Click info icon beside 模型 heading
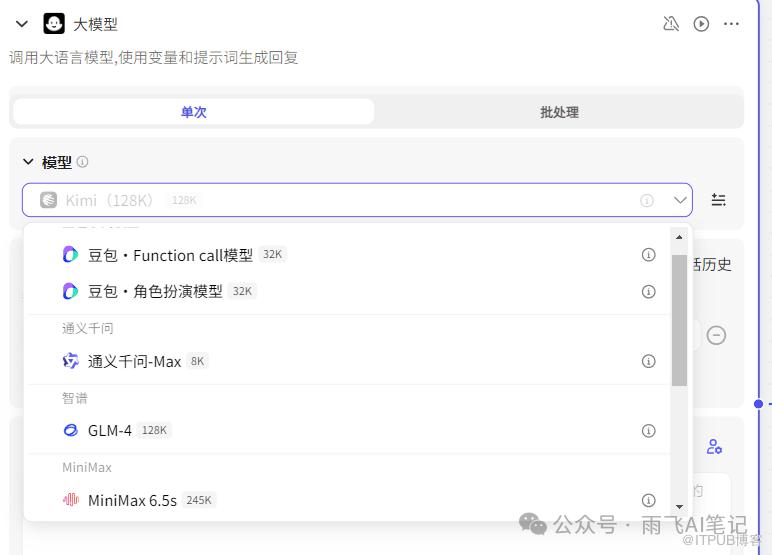 (83, 162)
